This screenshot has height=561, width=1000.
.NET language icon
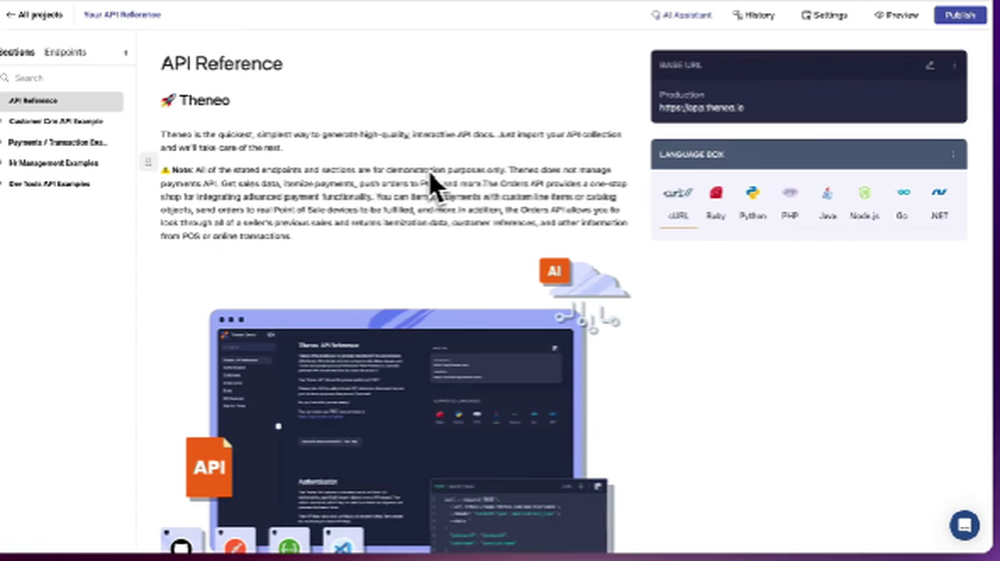(x=939, y=192)
